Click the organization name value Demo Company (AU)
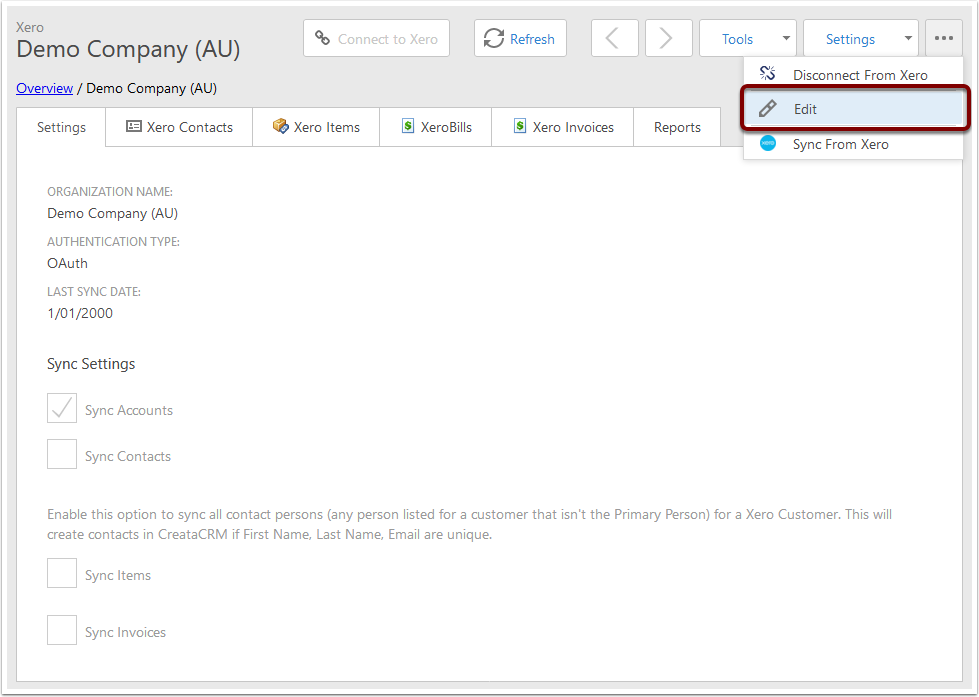Screen dimensions: 979x697 pos(112,214)
